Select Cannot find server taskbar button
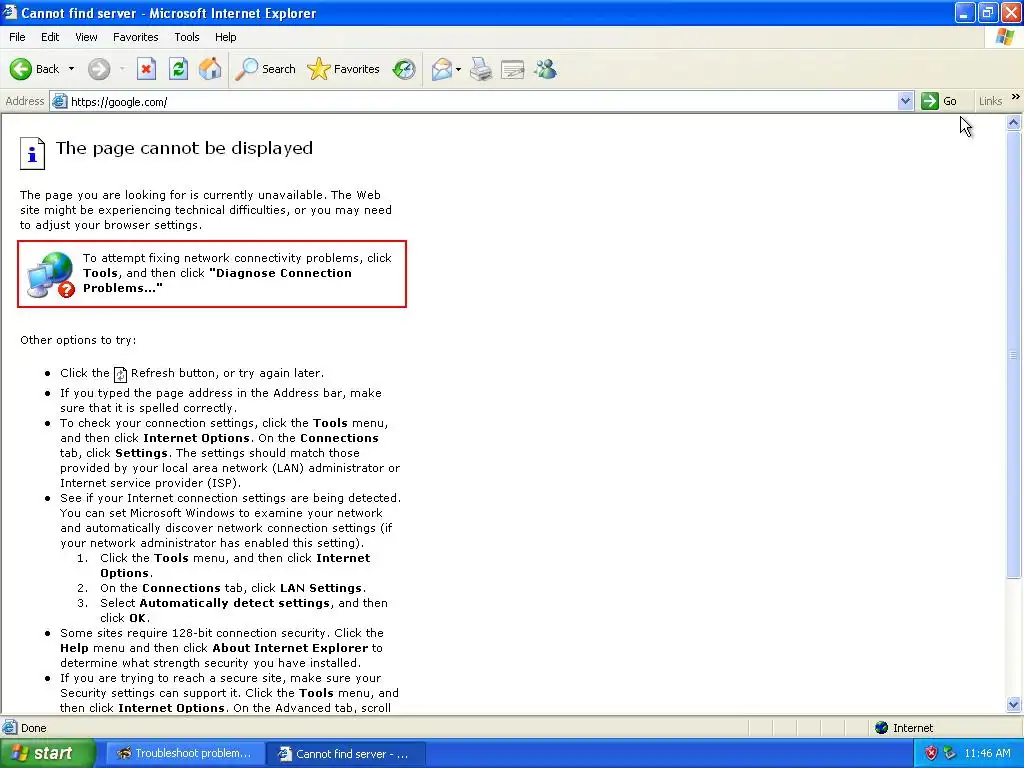 click(346, 754)
